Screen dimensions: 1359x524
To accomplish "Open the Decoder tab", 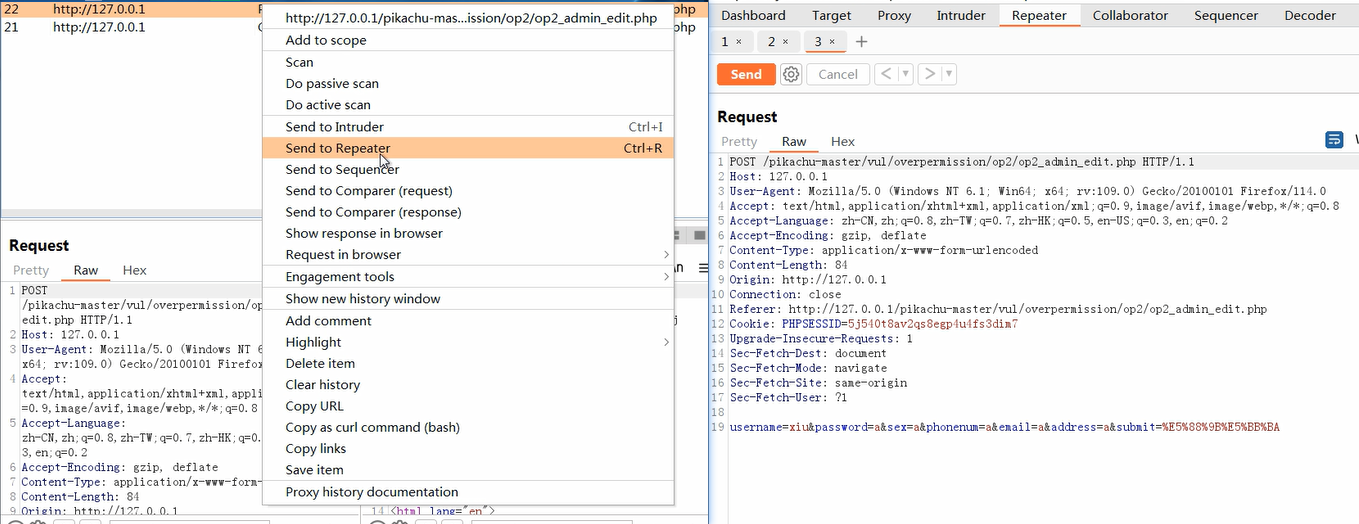I will pyautogui.click(x=1310, y=15).
